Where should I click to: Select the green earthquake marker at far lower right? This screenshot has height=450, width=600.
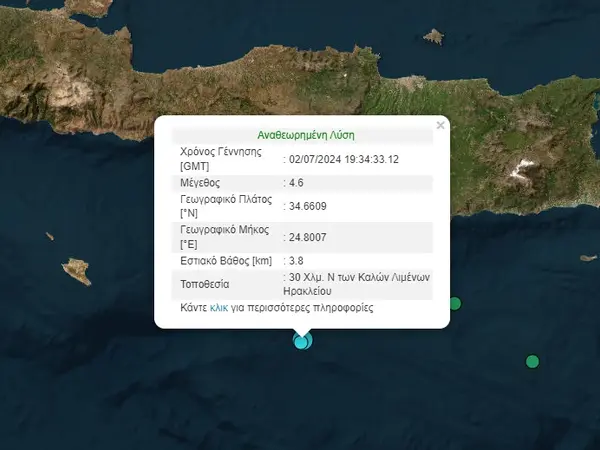[532, 361]
